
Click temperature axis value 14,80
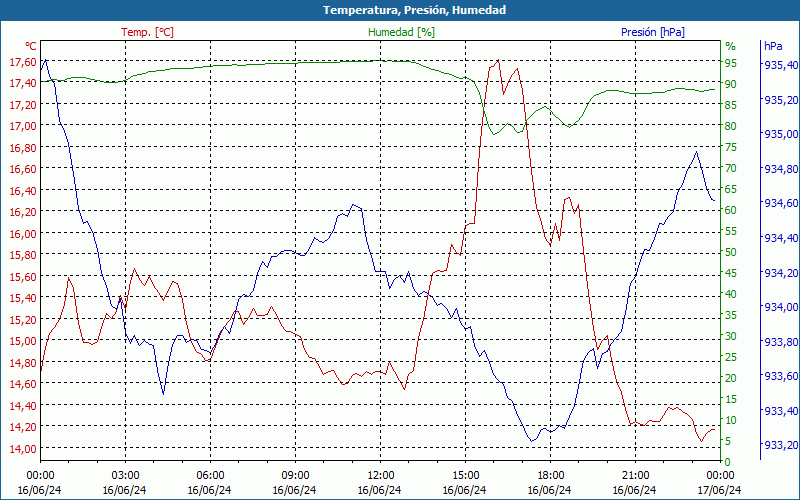(x=23, y=362)
